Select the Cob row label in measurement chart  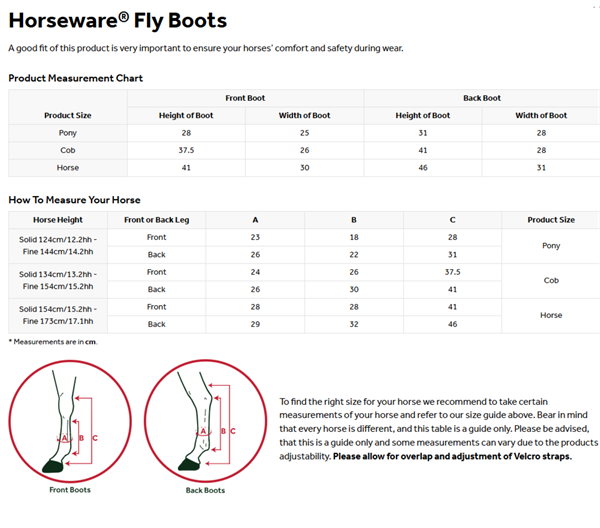coord(67,150)
